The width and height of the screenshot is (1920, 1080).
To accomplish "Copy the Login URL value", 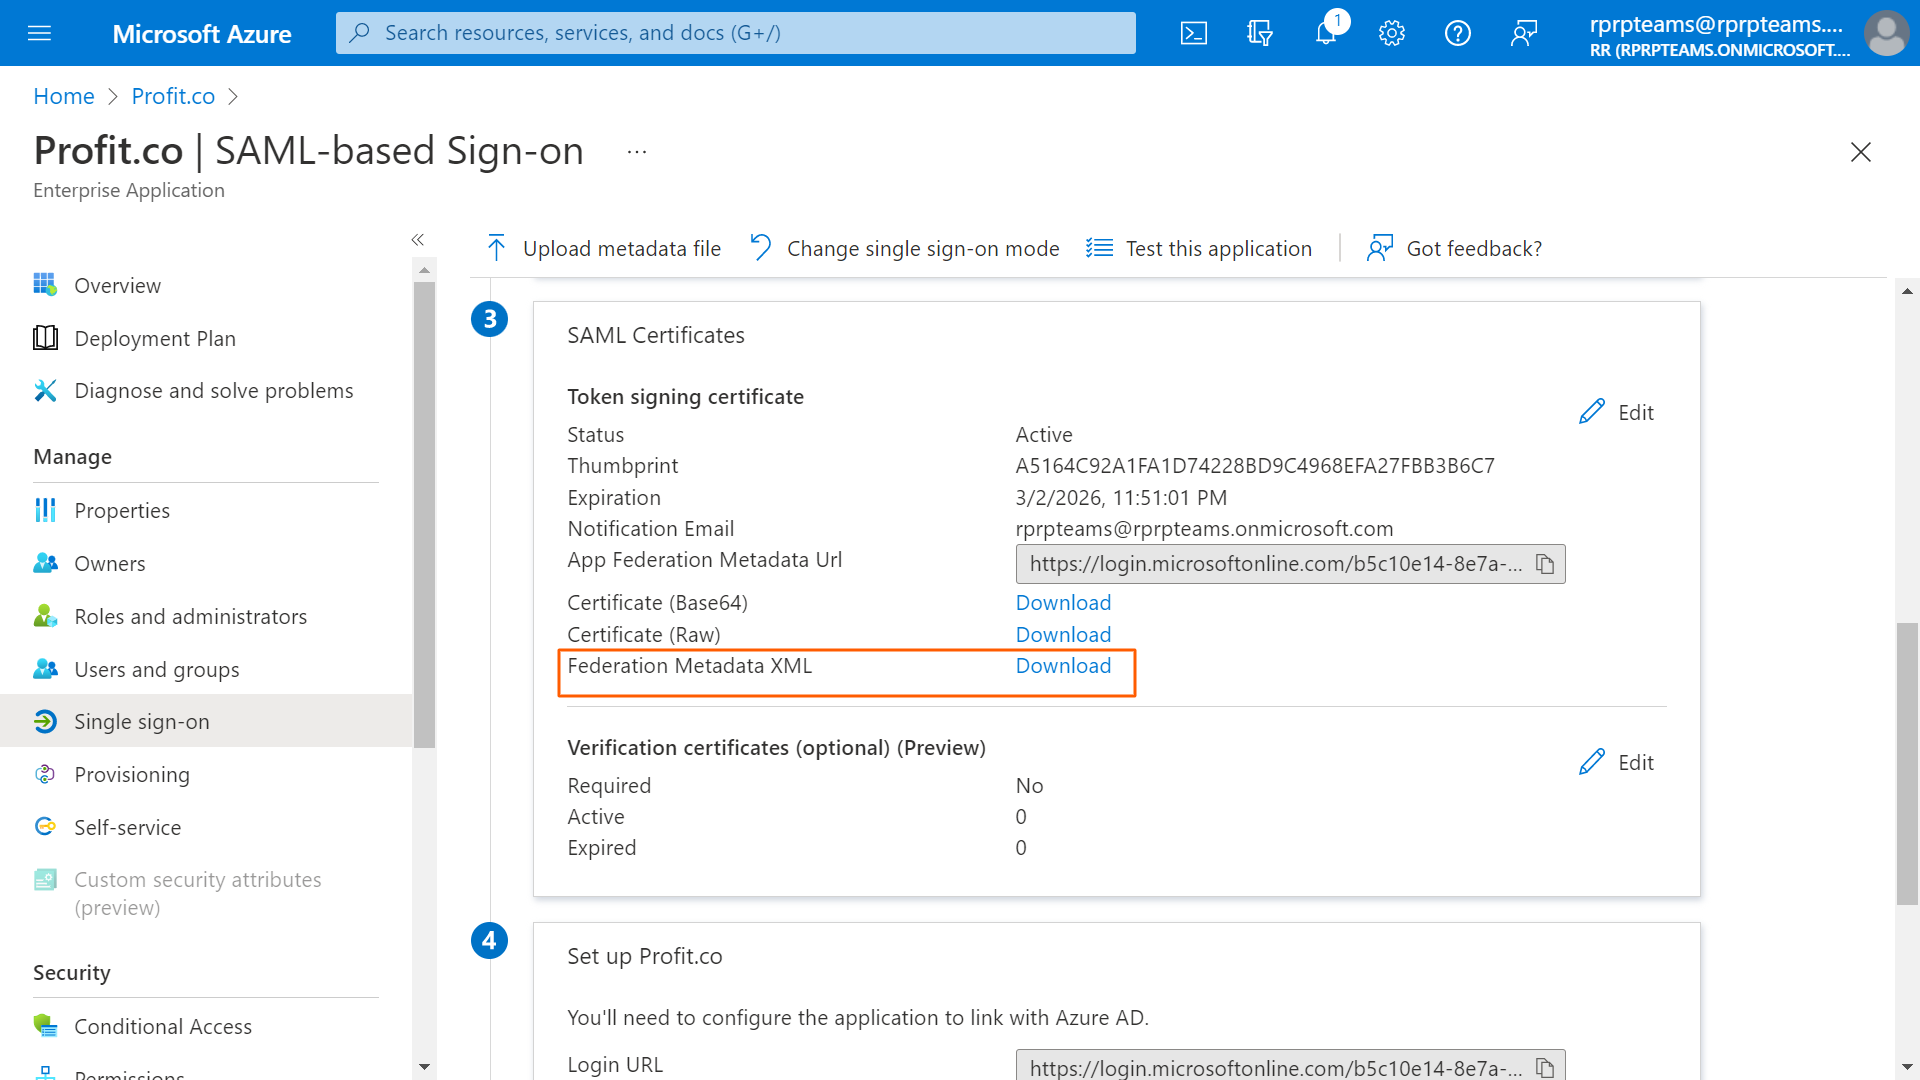I will tap(1545, 1068).
